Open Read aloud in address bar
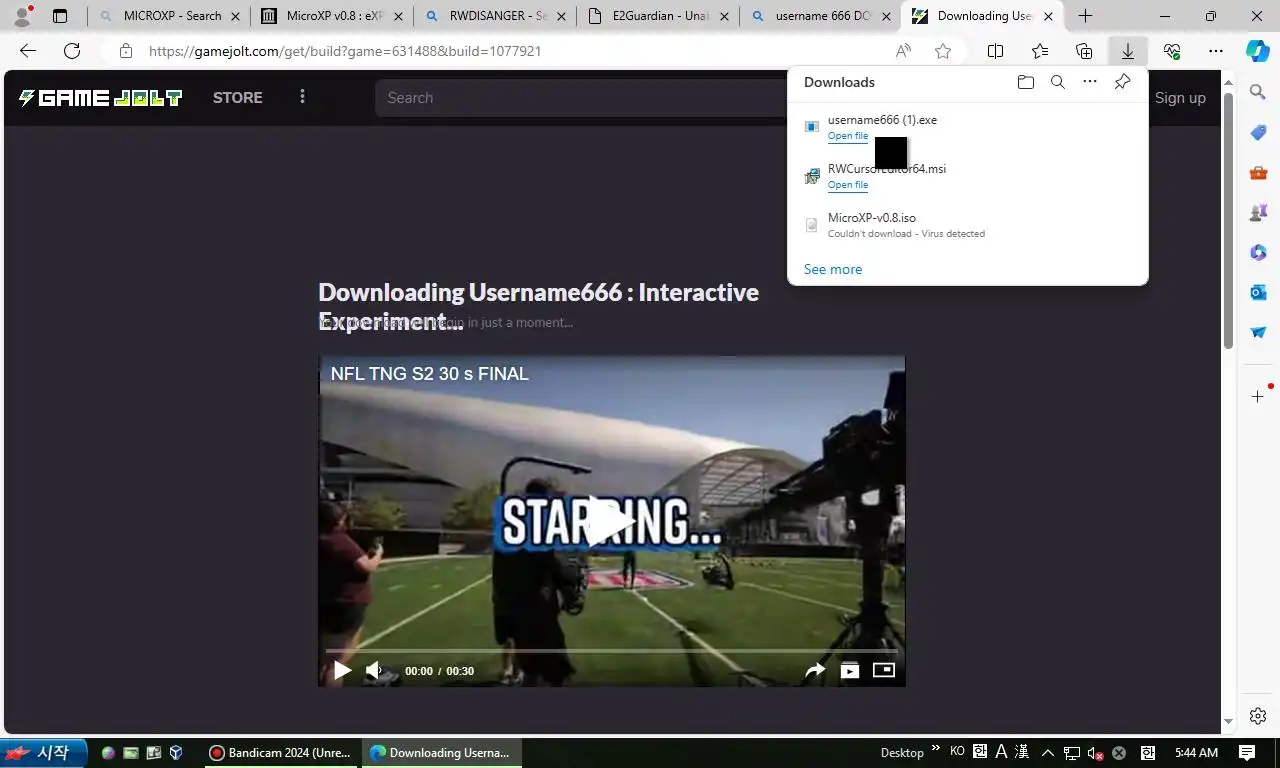The image size is (1280, 768). click(x=903, y=51)
